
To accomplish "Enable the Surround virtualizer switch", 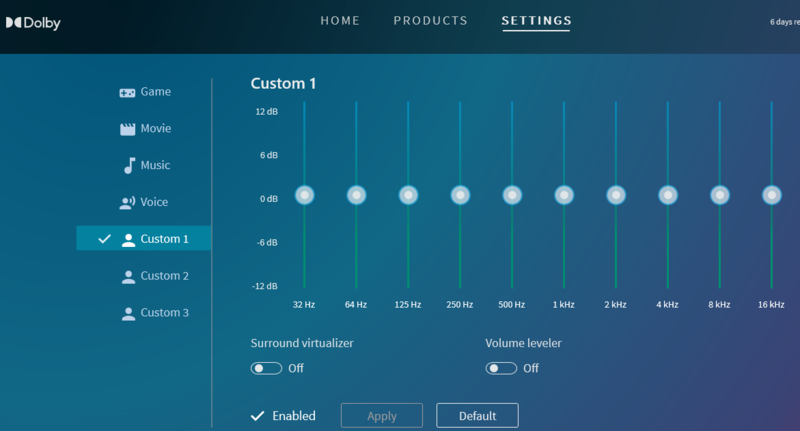I will pos(266,368).
